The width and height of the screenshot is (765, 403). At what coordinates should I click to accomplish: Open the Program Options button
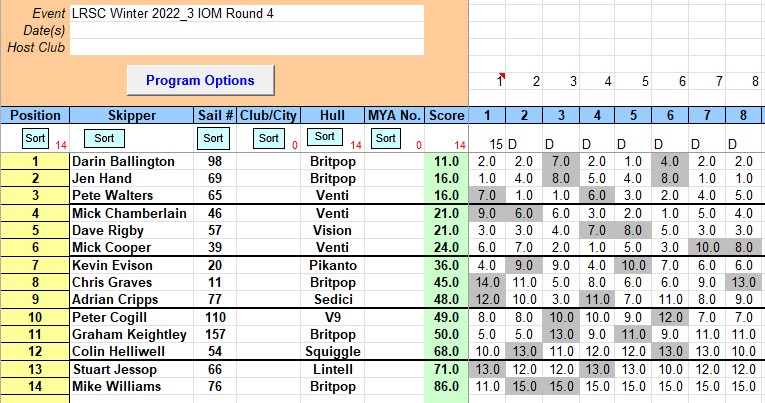click(x=200, y=80)
